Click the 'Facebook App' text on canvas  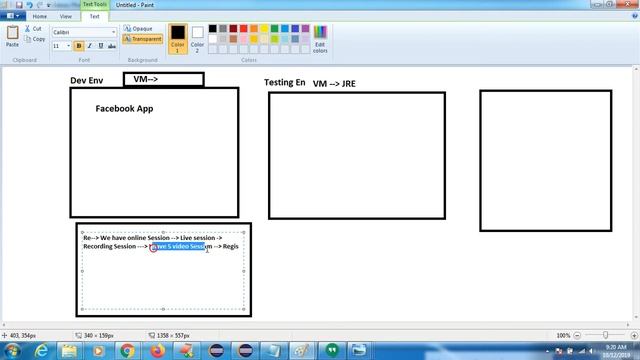click(x=124, y=109)
